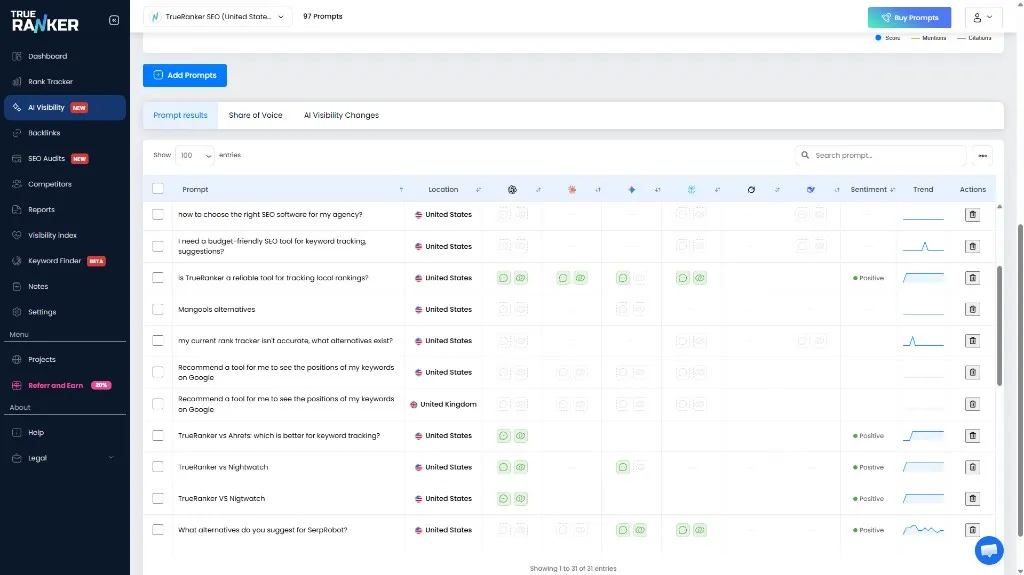This screenshot has height=575, width=1024.
Task: Click Positive sentiment in local rankings row
Action: coord(869,278)
